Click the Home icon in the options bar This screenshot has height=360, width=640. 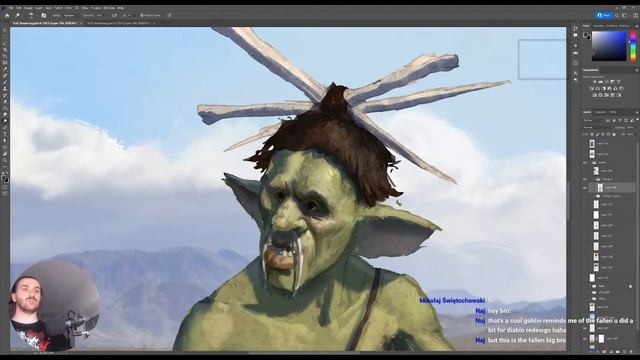pyautogui.click(x=7, y=15)
